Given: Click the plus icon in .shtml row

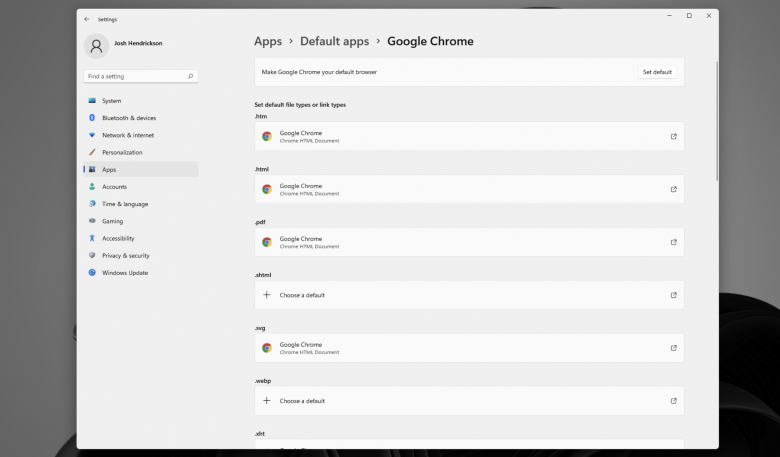Looking at the screenshot, I should [267, 295].
